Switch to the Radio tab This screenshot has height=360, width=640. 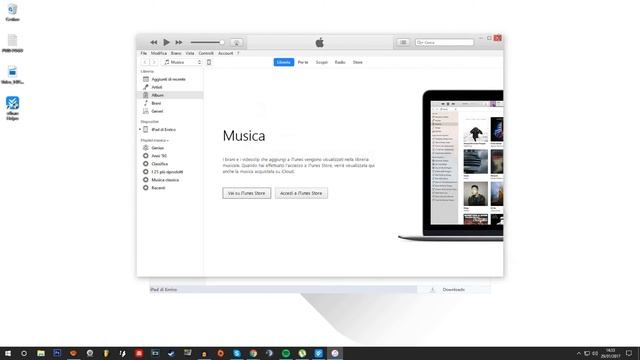pos(340,62)
